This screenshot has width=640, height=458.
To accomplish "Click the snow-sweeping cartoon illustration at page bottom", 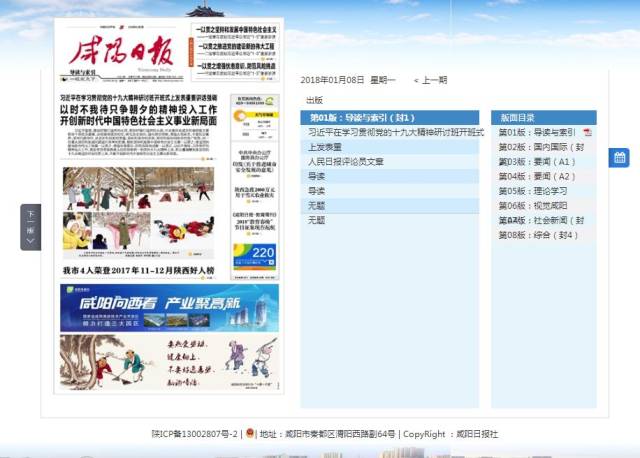I will pyautogui.click(x=169, y=362).
